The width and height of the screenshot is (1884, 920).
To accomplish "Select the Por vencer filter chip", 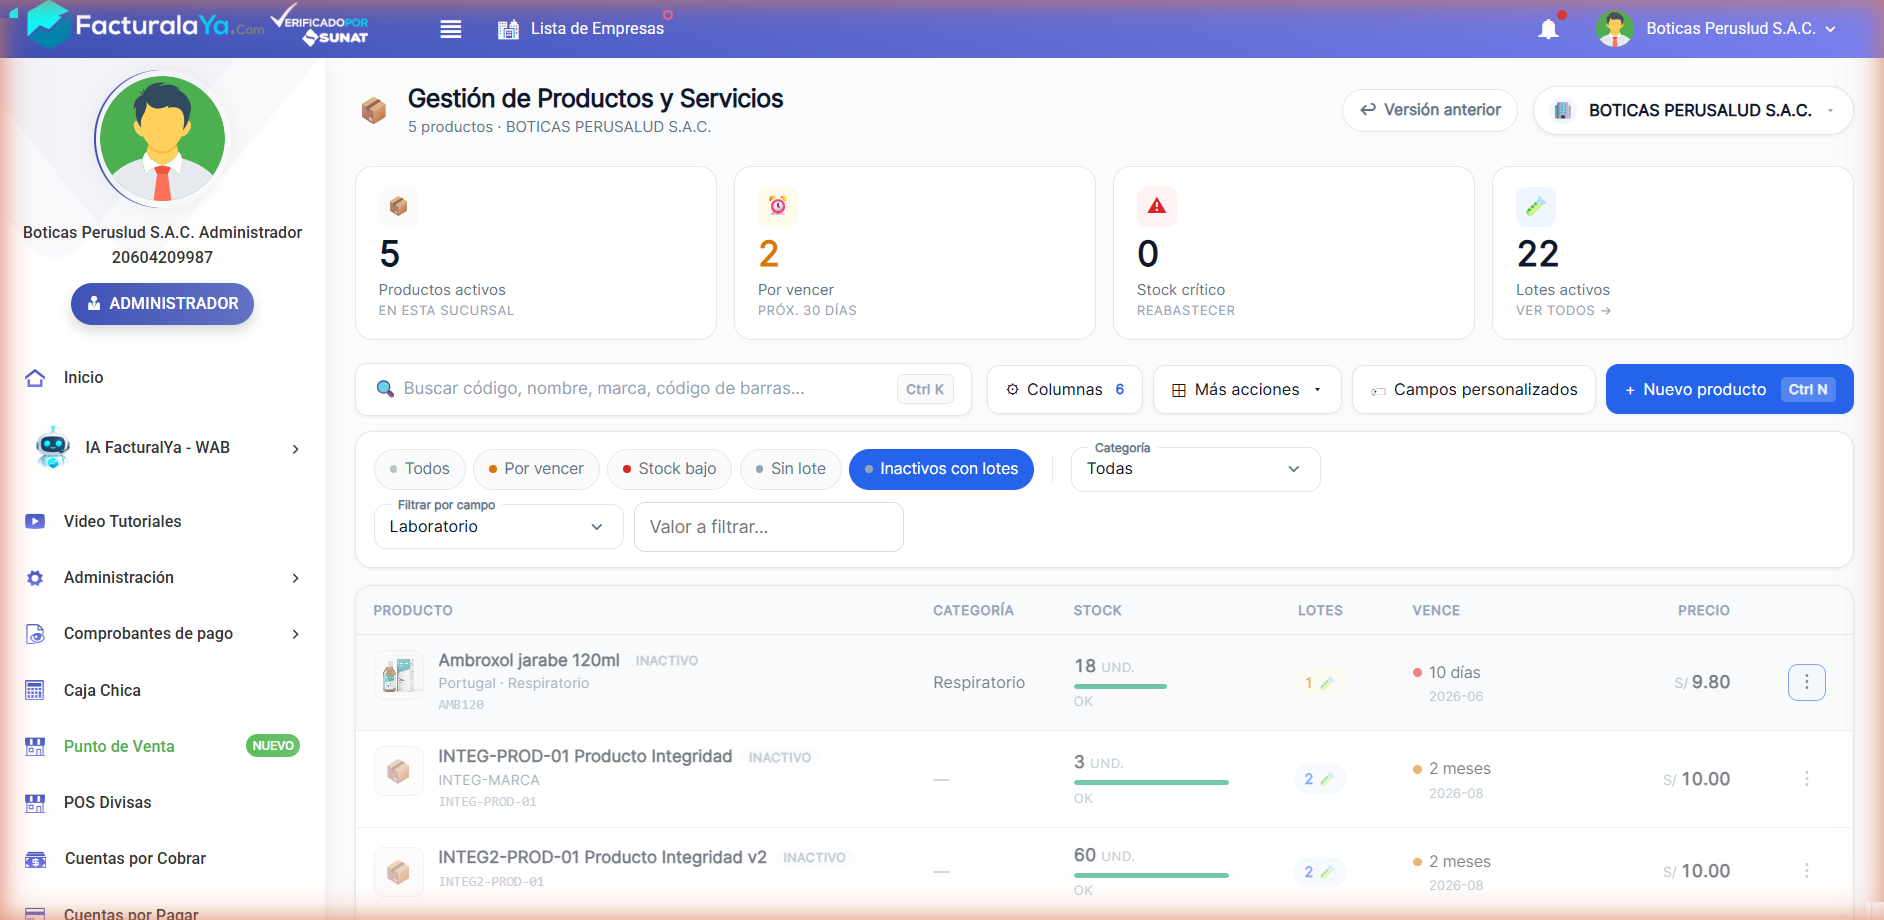I will tap(536, 469).
